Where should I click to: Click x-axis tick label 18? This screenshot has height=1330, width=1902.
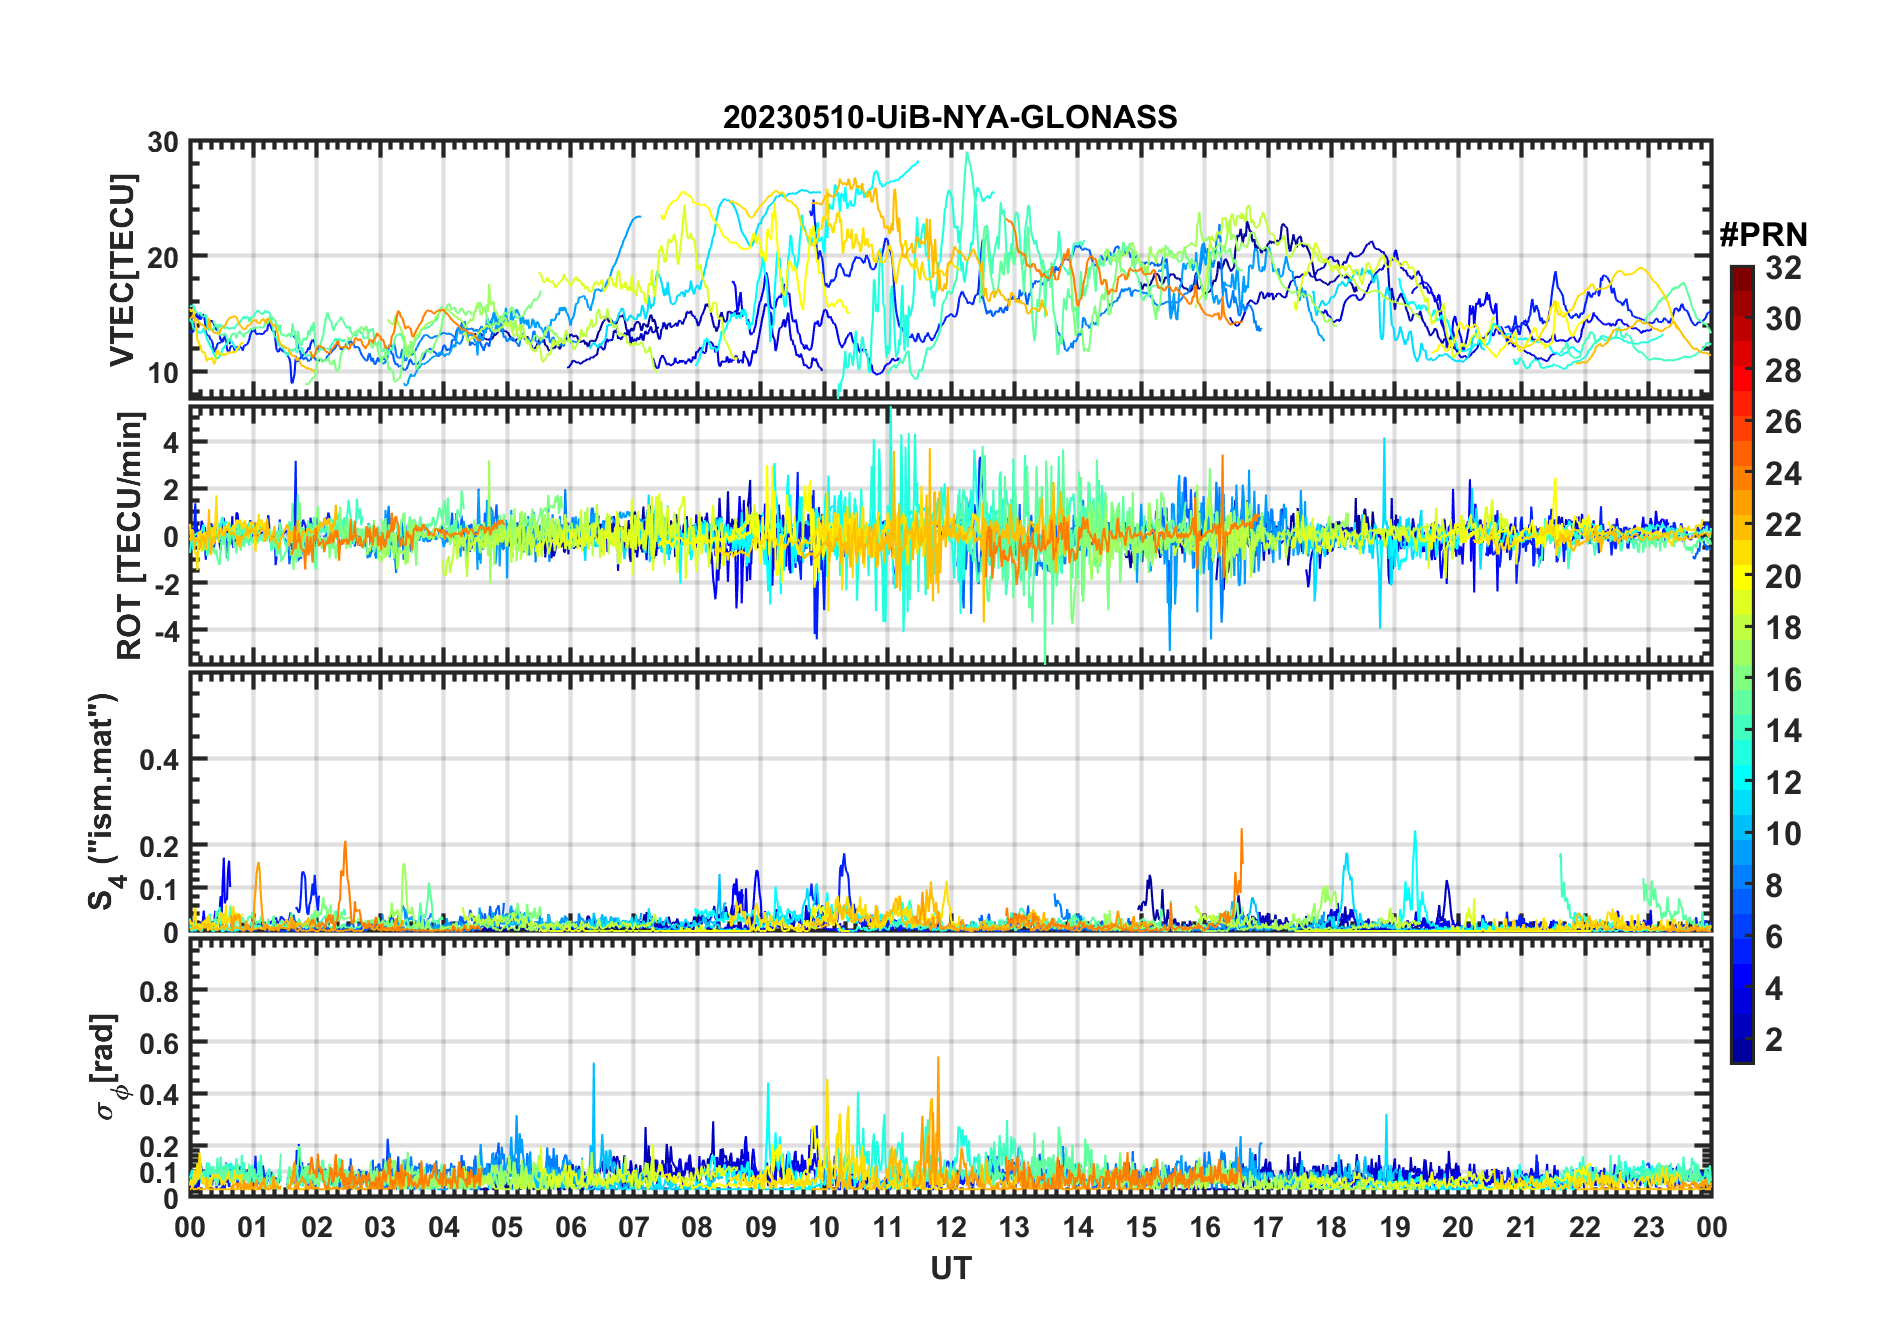[1331, 1228]
